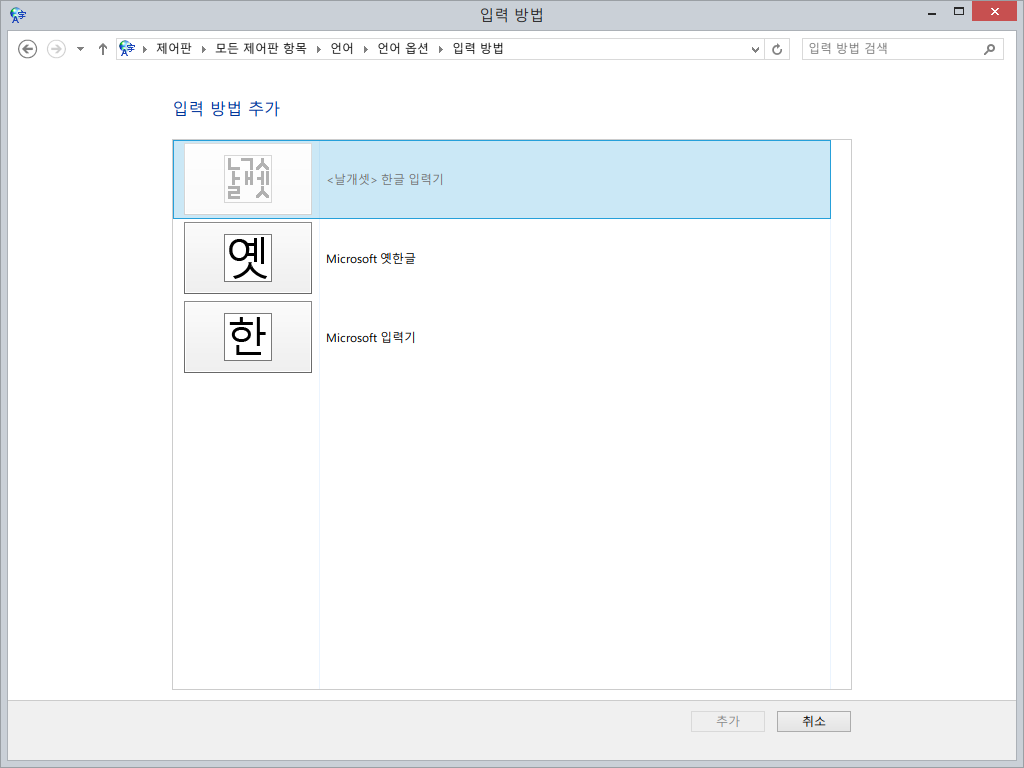The width and height of the screenshot is (1024, 768).
Task: Click the window title bar language icon
Action: 18,14
